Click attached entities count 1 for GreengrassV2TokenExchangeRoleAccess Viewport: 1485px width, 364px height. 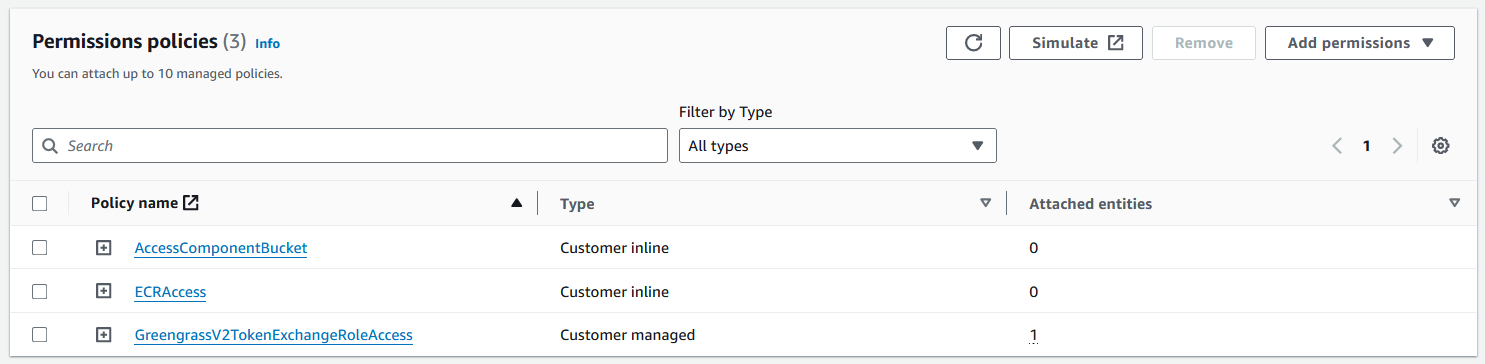1034,335
